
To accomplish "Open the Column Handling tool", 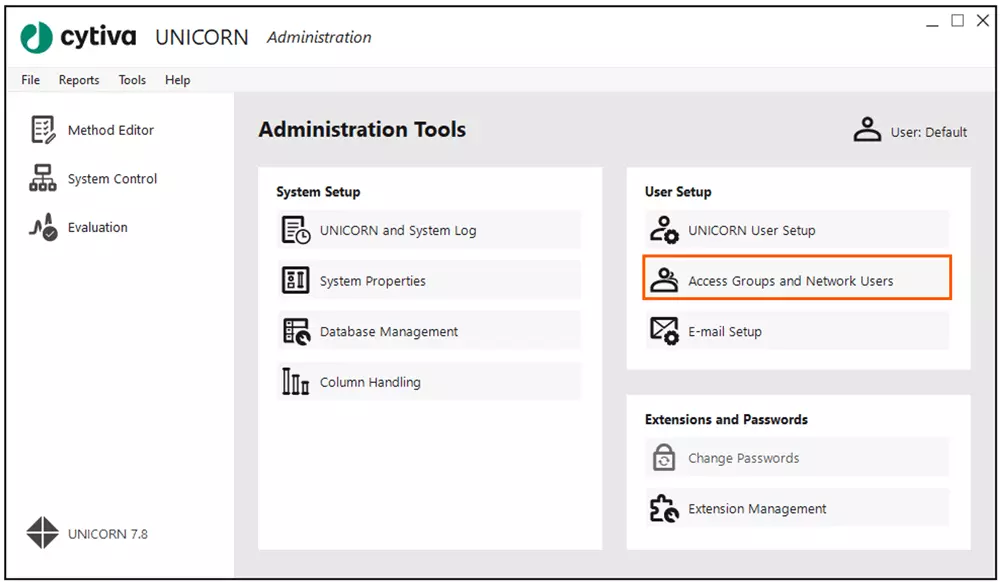I will (x=428, y=381).
